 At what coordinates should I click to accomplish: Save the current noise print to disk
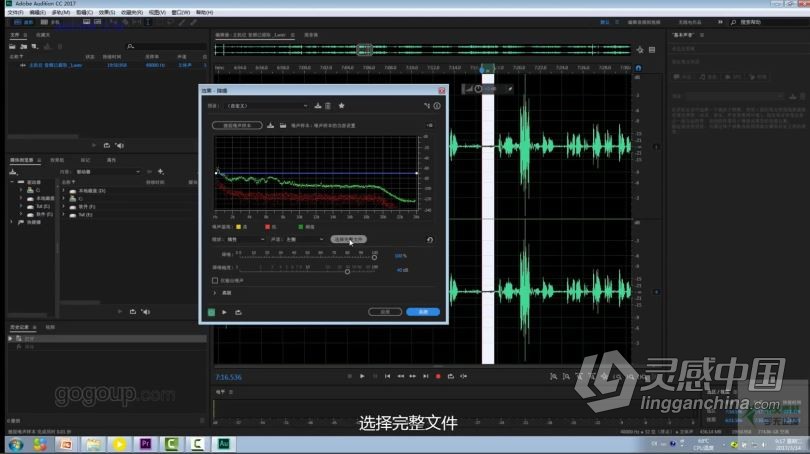270,126
